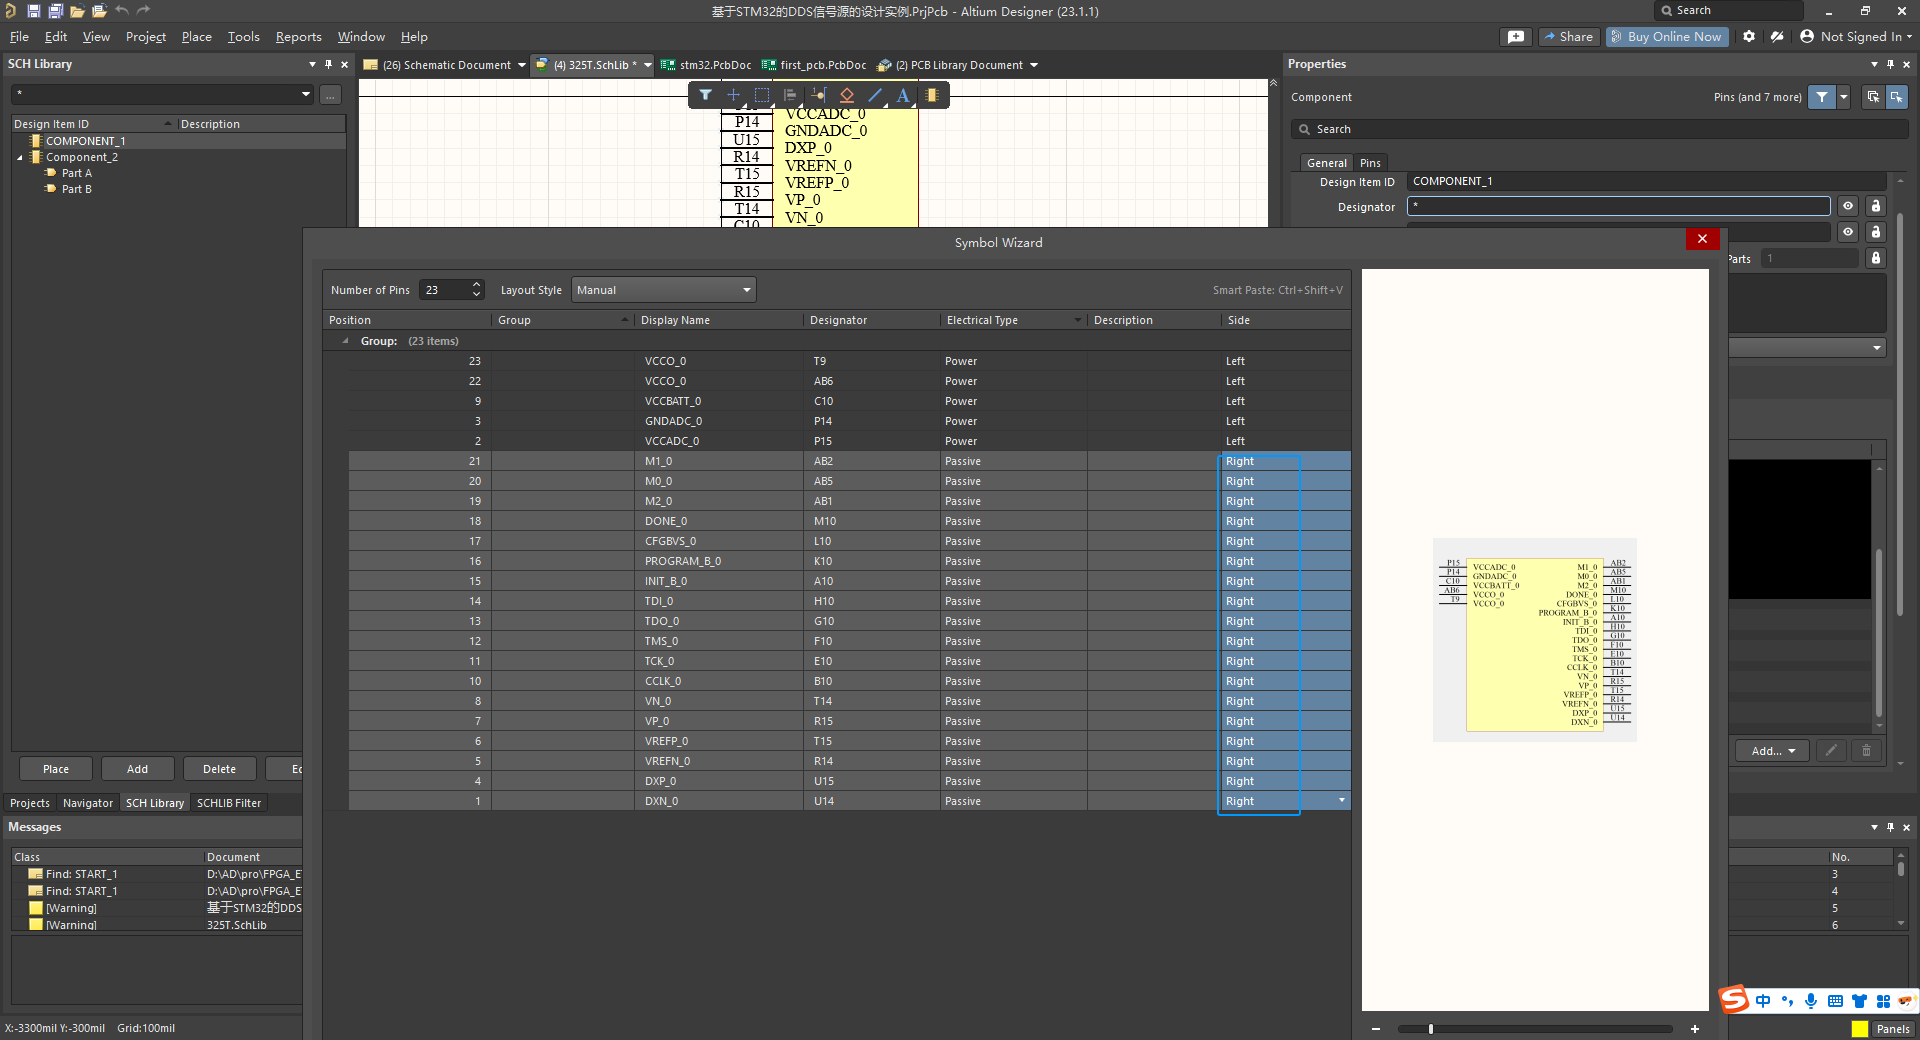
Task: Select the Move objects crosshair tool
Action: coord(733,95)
